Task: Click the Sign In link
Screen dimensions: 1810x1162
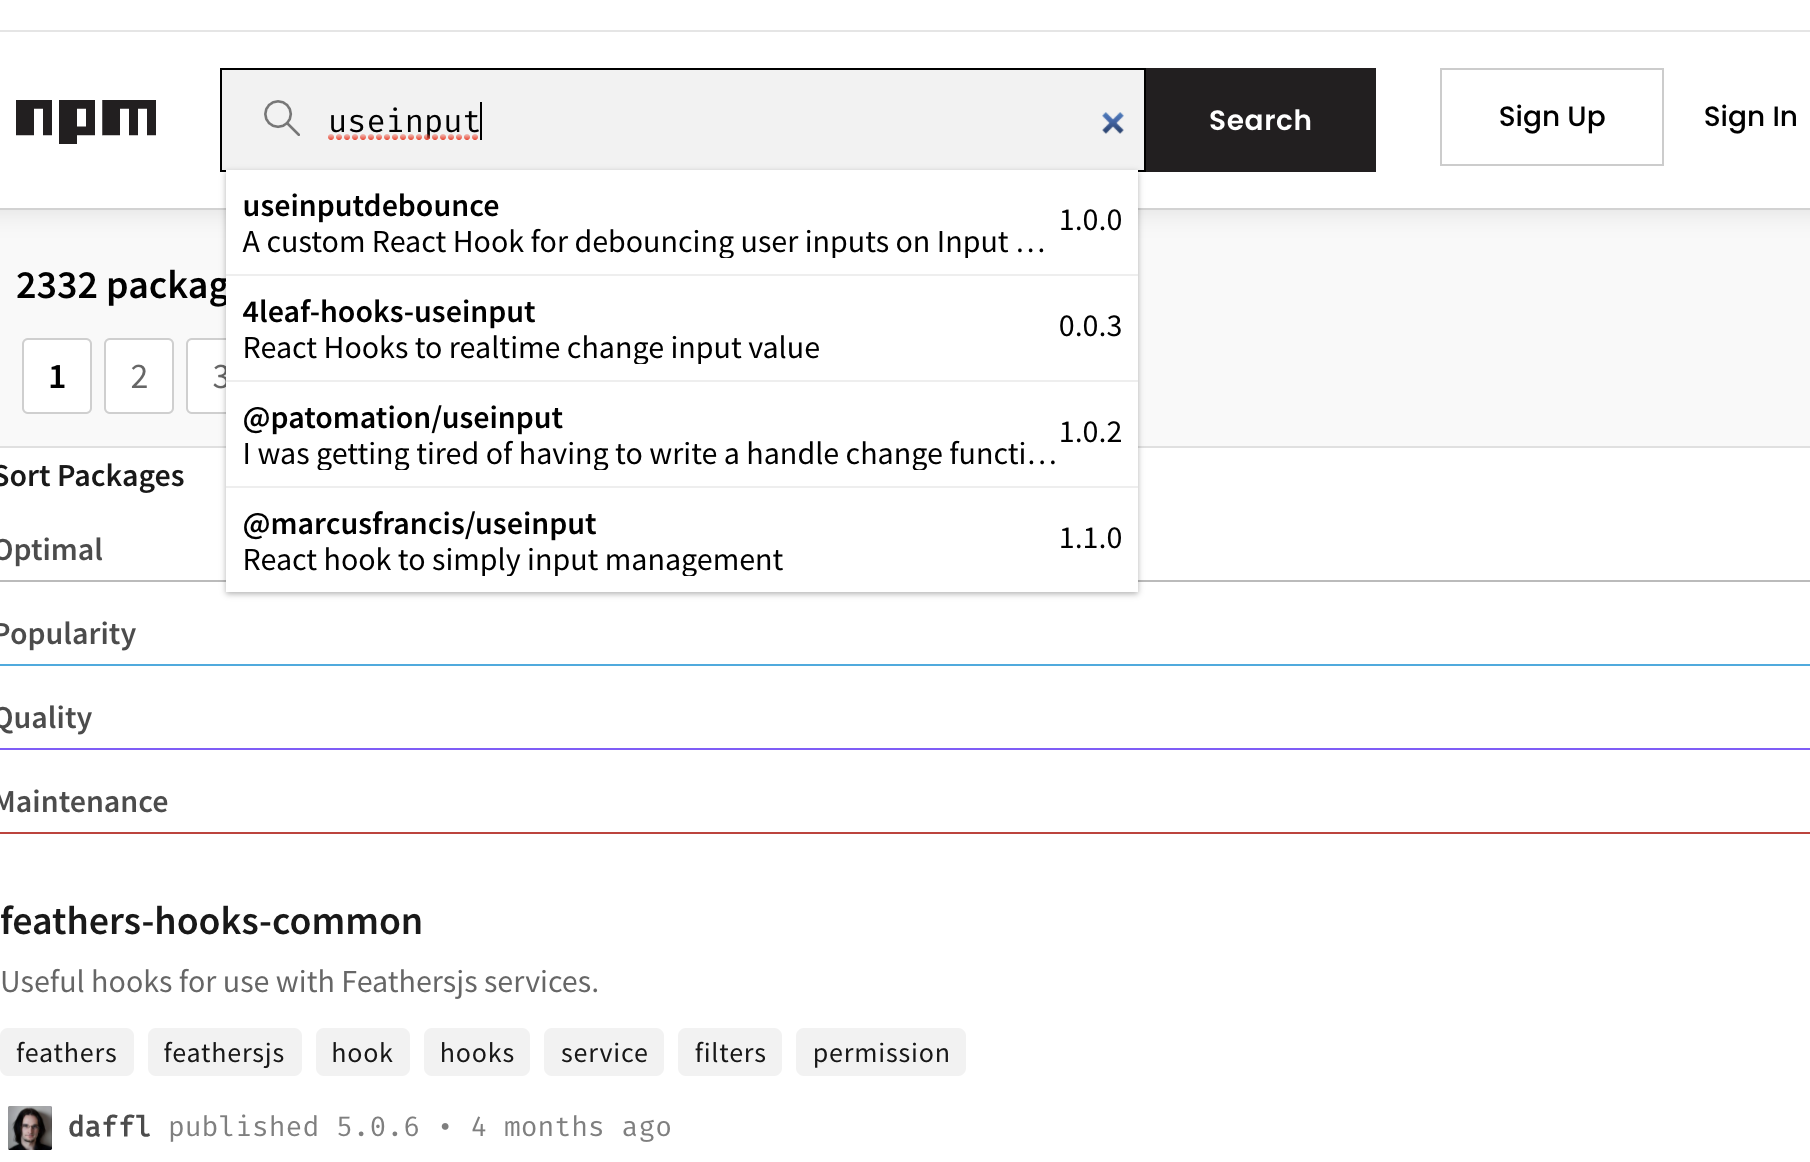Action: (1750, 117)
